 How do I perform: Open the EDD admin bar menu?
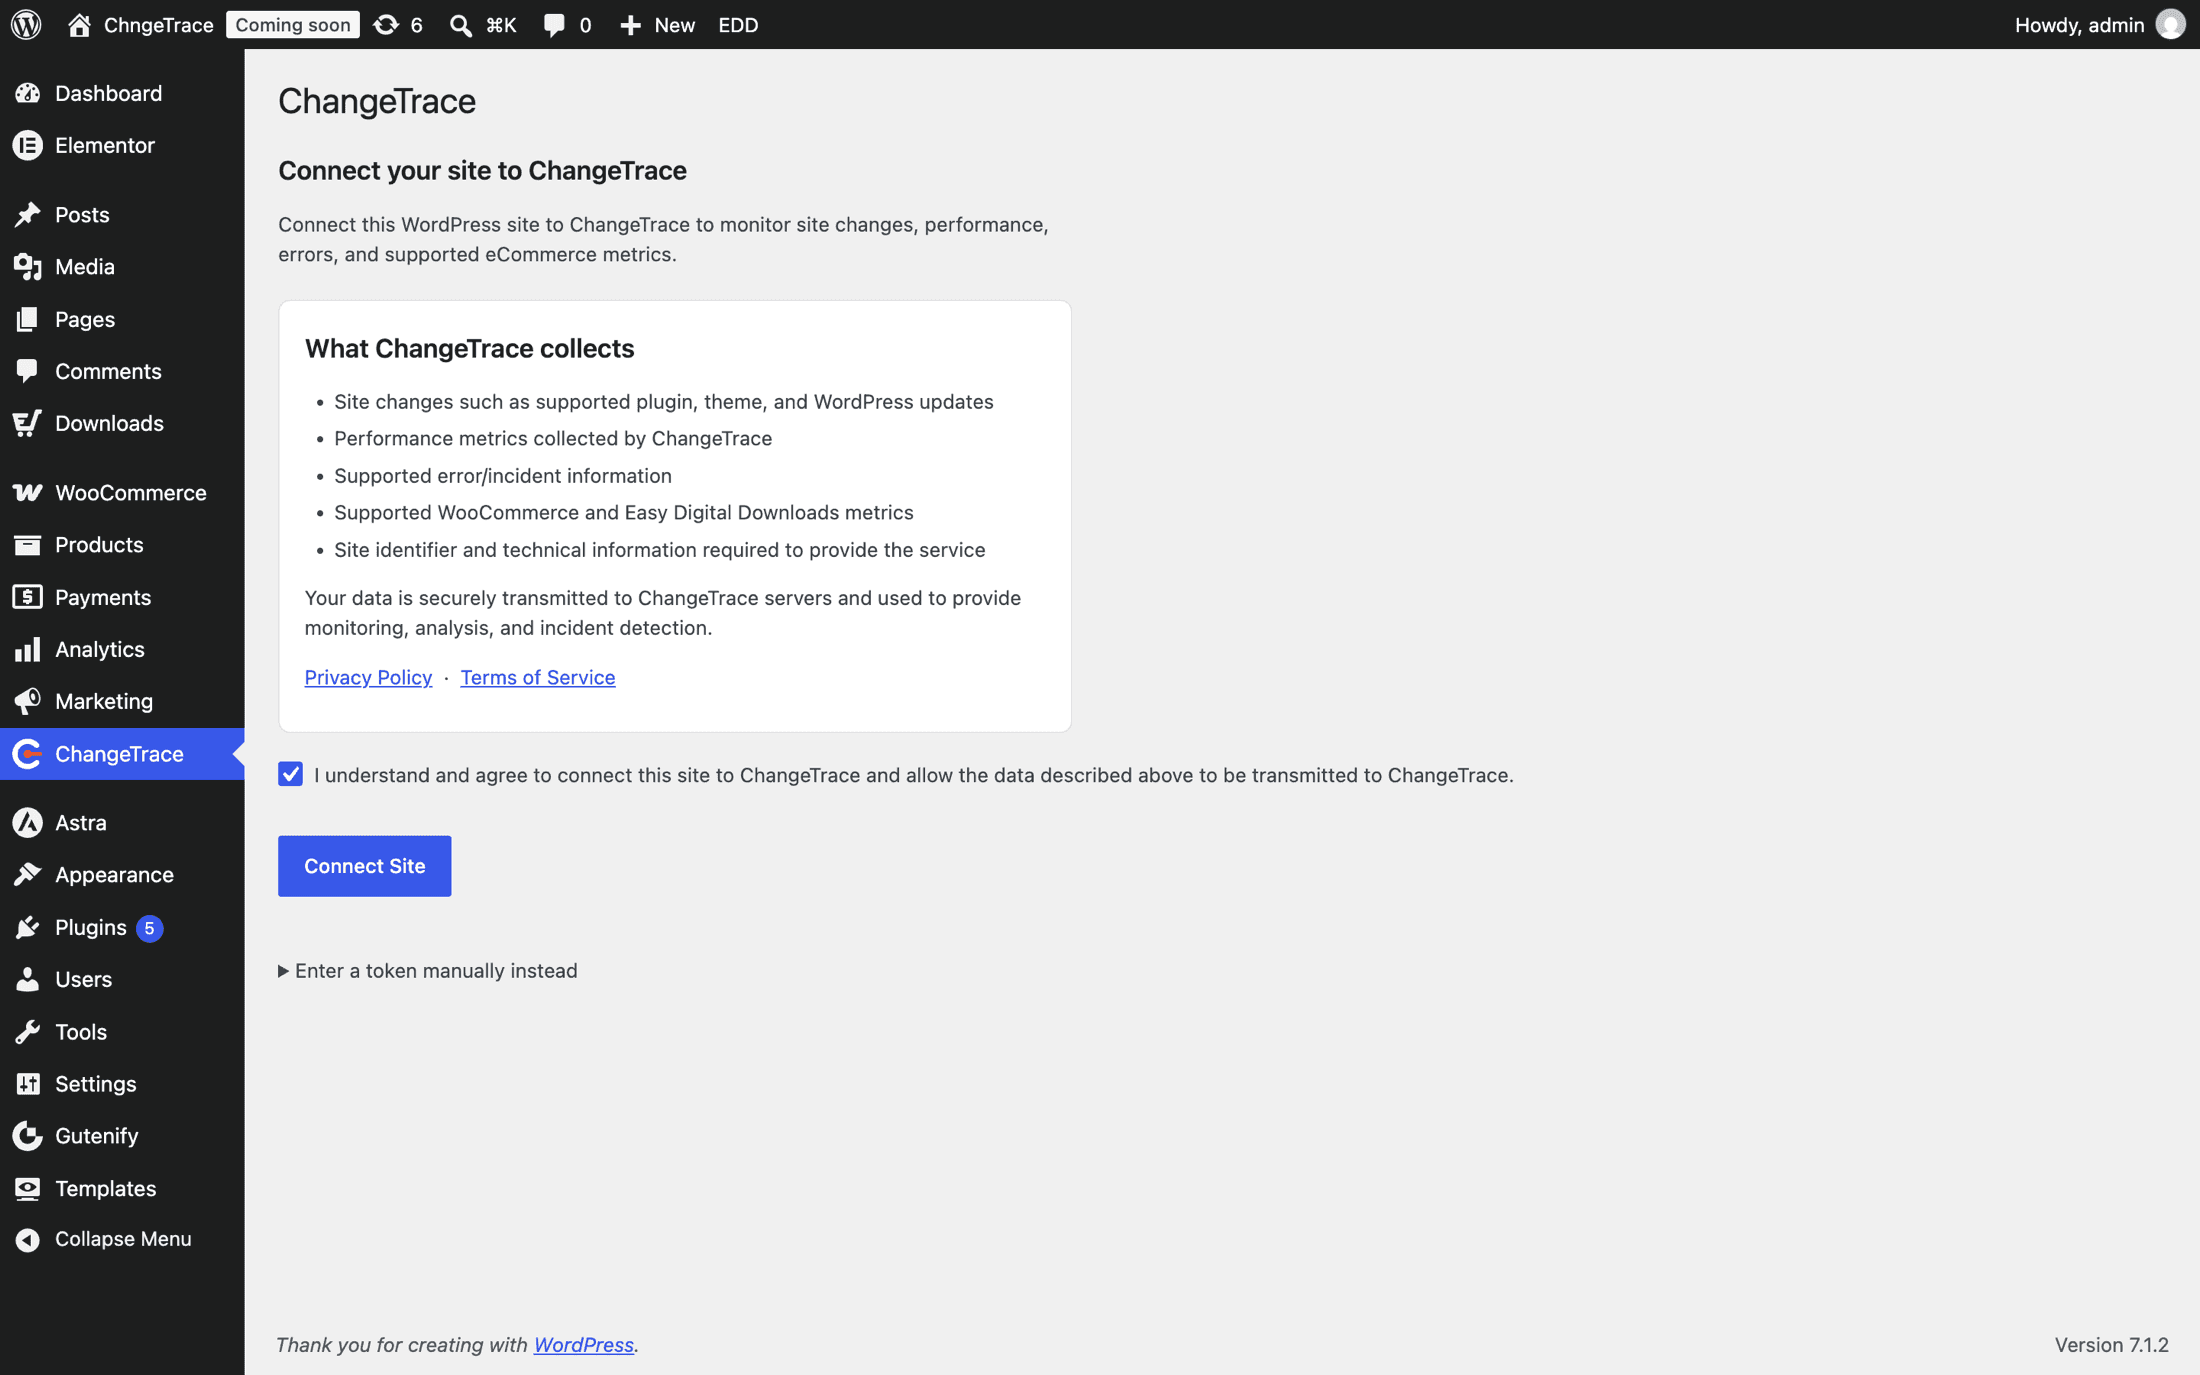click(738, 25)
